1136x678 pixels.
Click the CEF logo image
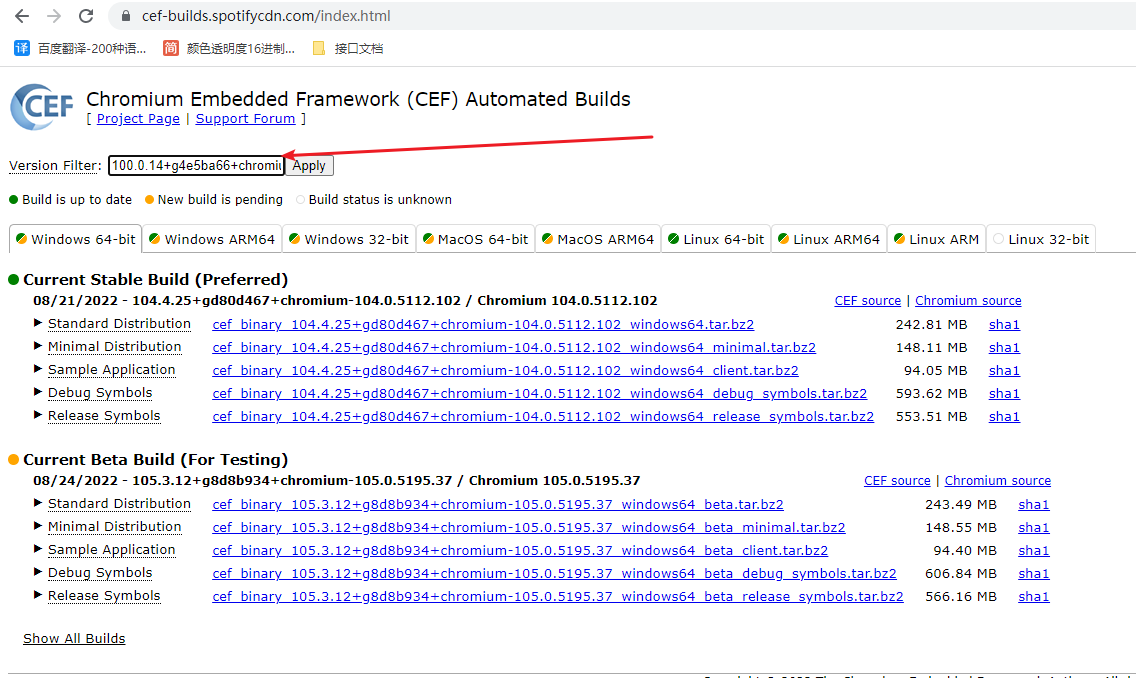[x=41, y=107]
